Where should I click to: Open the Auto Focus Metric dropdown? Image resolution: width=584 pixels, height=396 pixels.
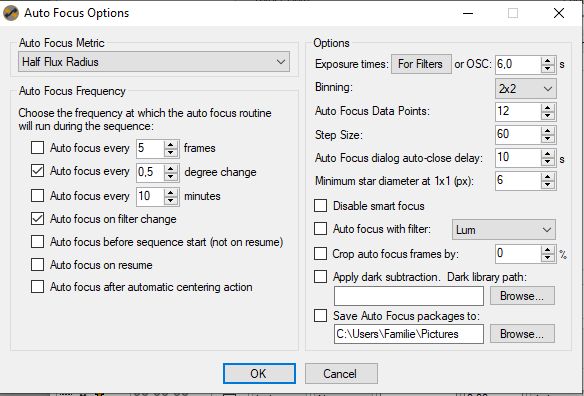point(154,62)
